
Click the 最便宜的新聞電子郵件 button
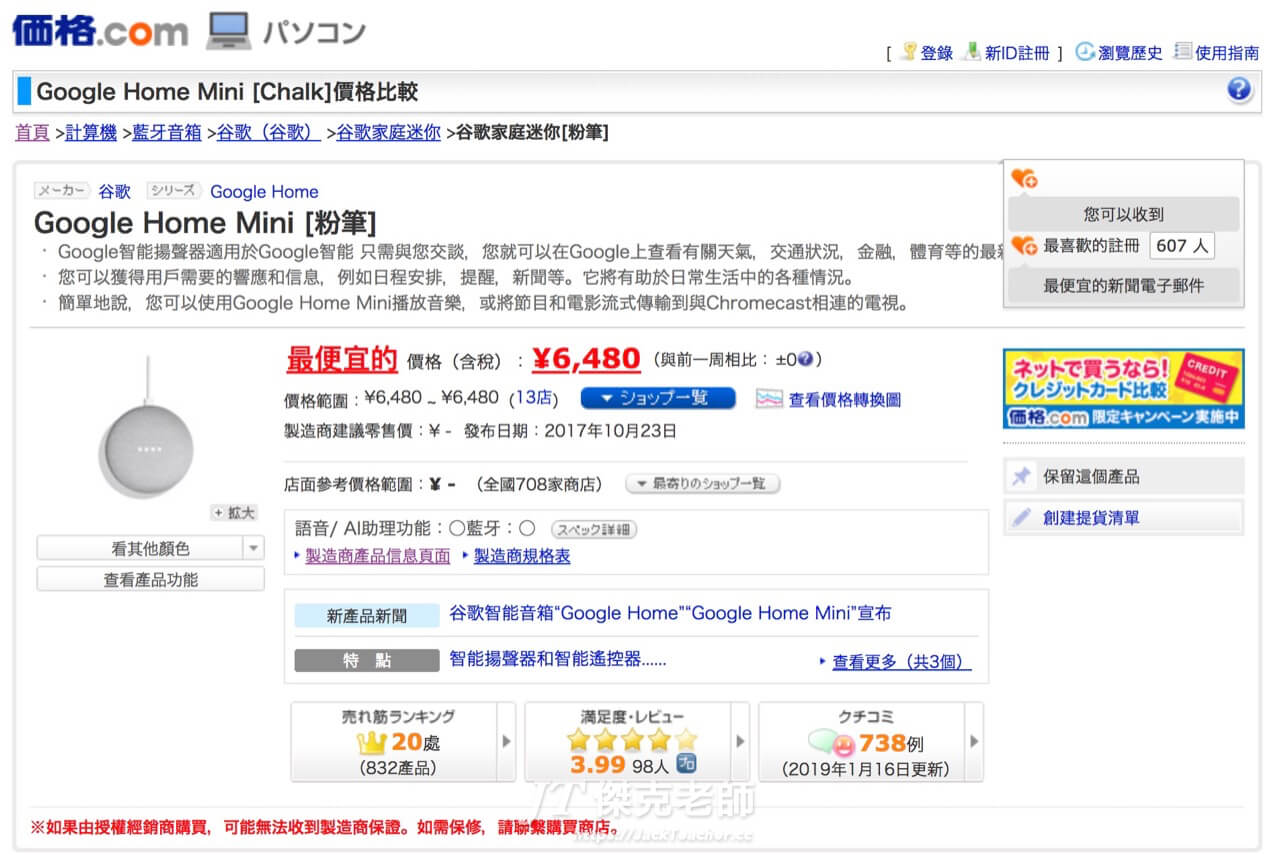pyautogui.click(x=1123, y=285)
